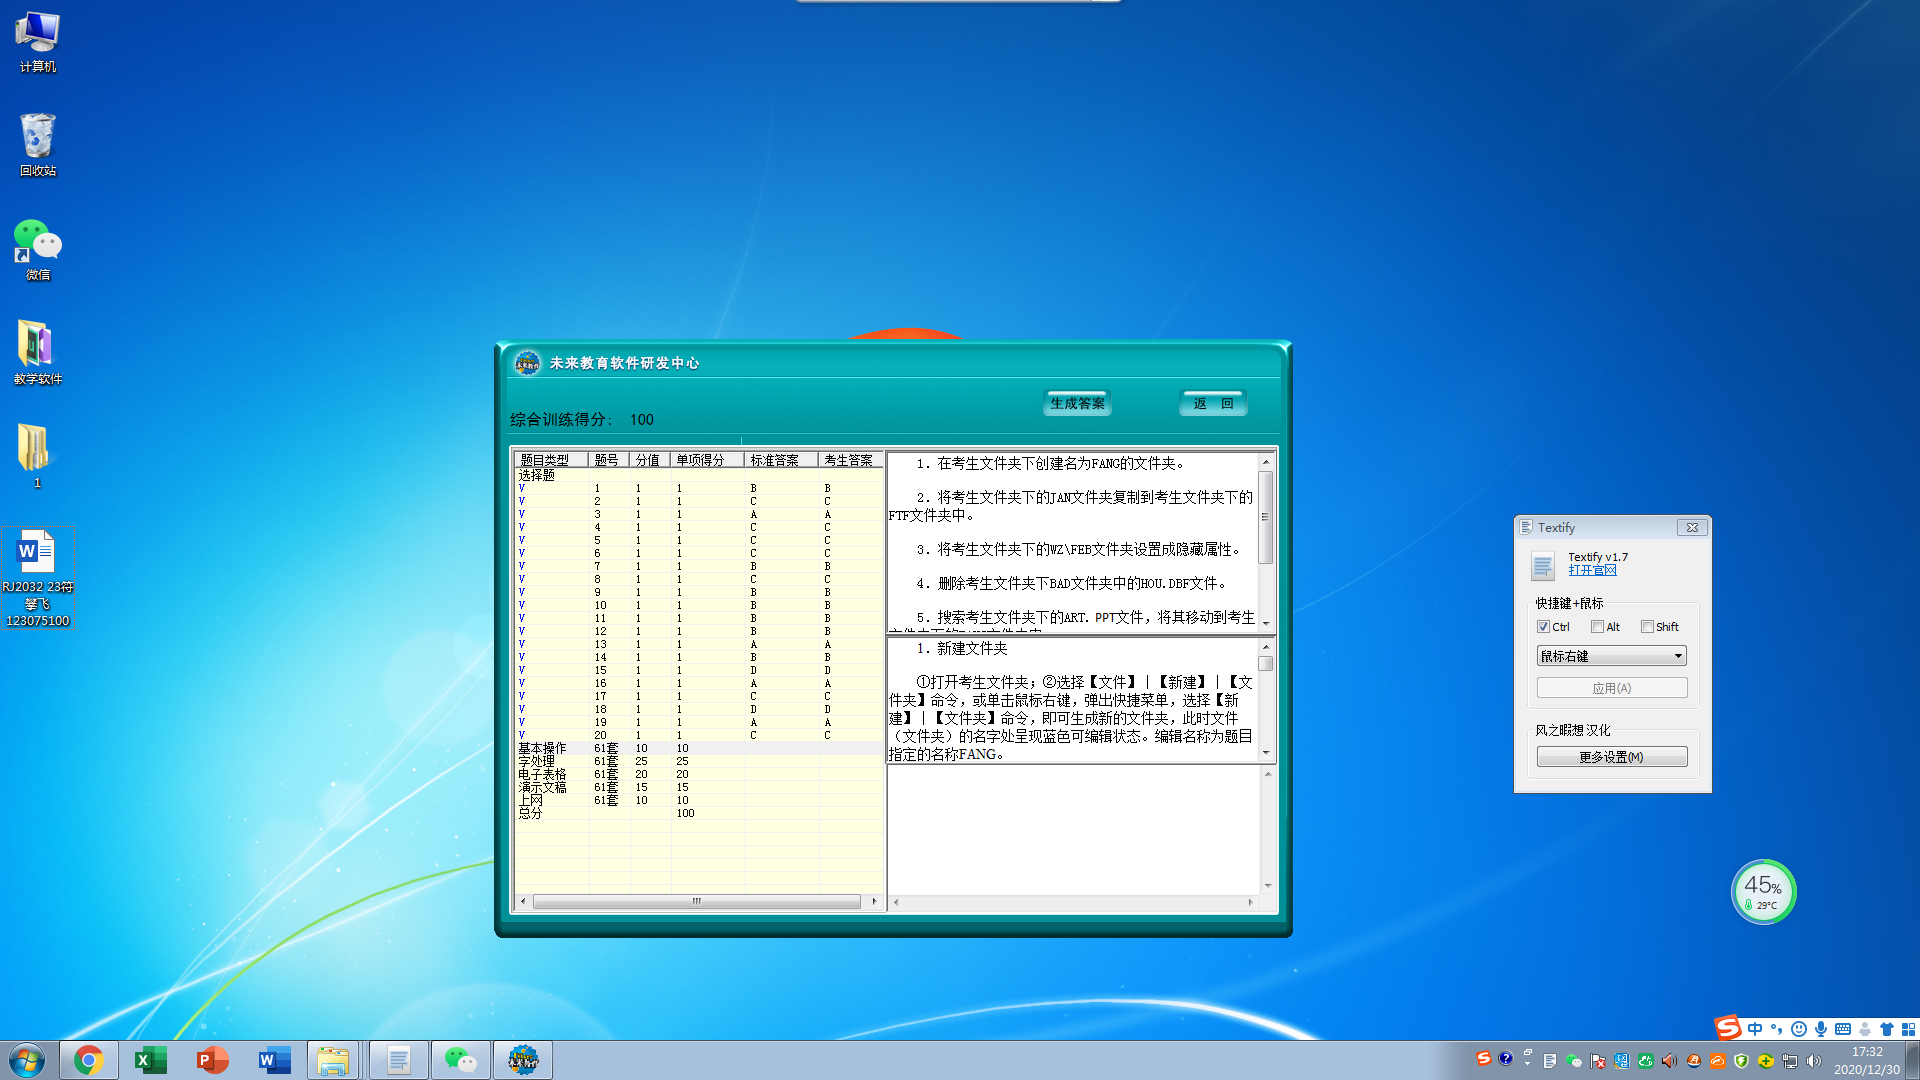Click the green shield security tray icon
The height and width of the screenshot is (1080, 1920).
tap(1741, 1061)
